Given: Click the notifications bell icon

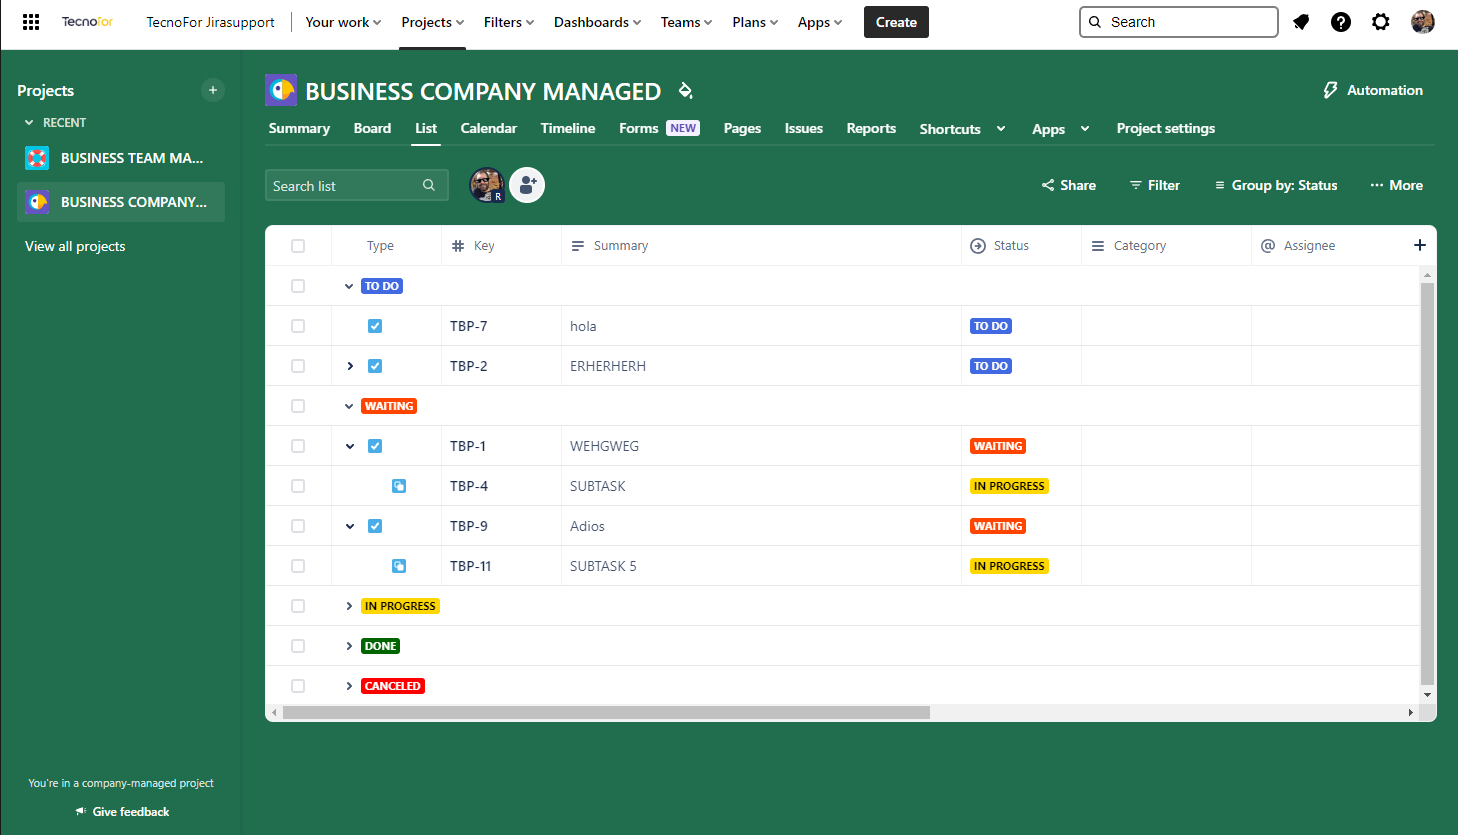Looking at the screenshot, I should 1301,22.
